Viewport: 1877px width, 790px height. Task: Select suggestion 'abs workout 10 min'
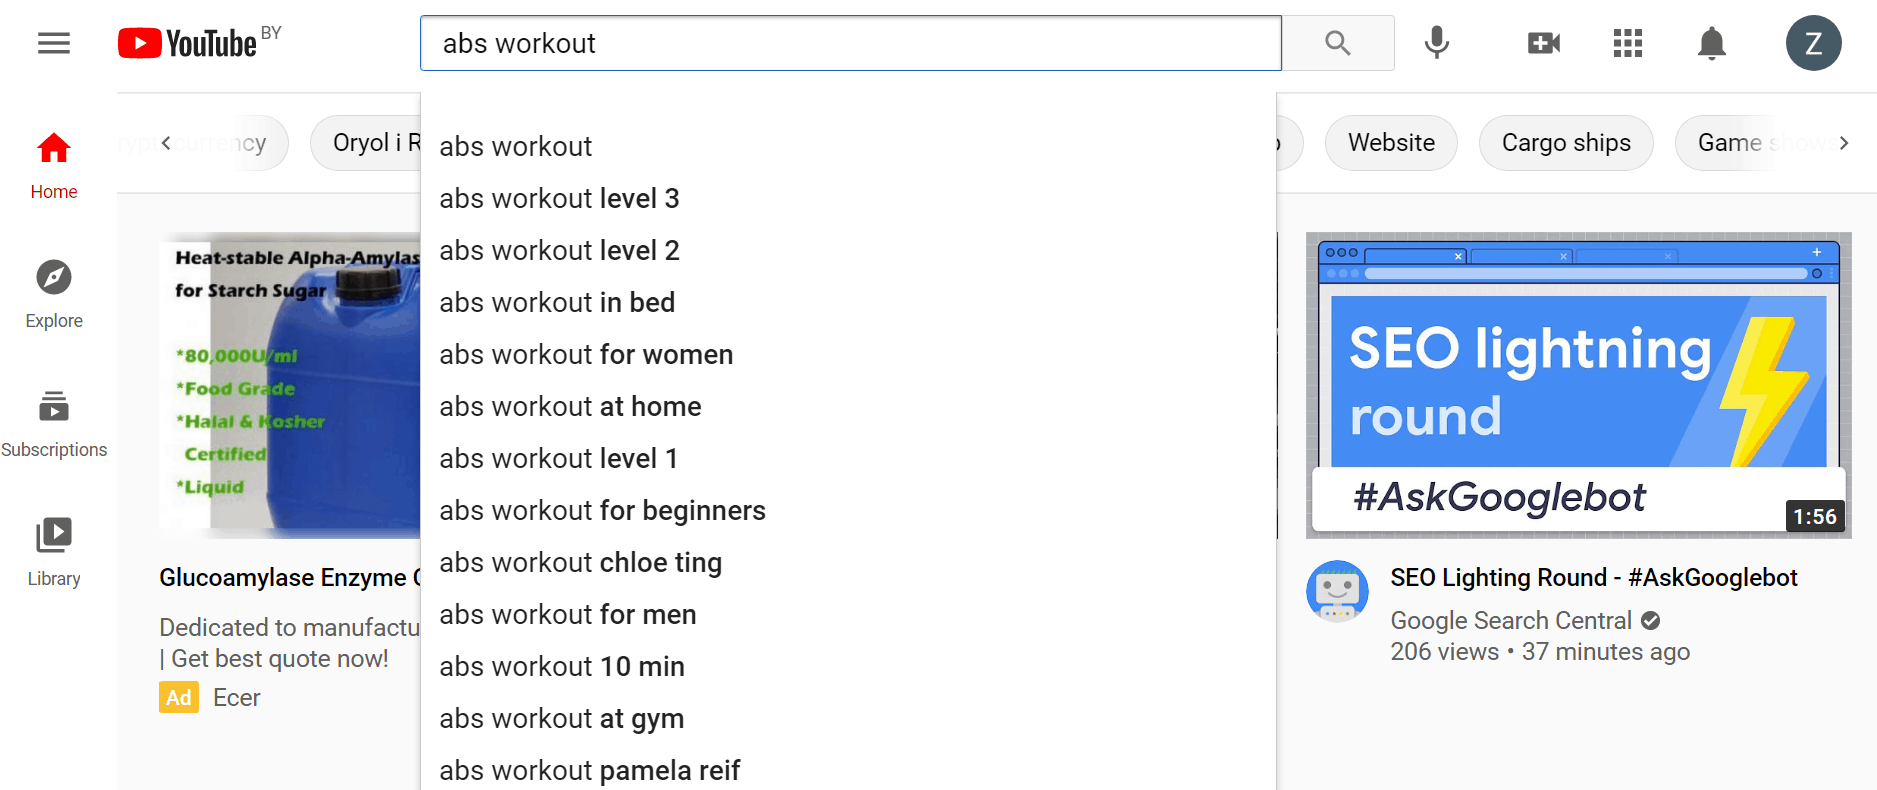pyautogui.click(x=848, y=666)
